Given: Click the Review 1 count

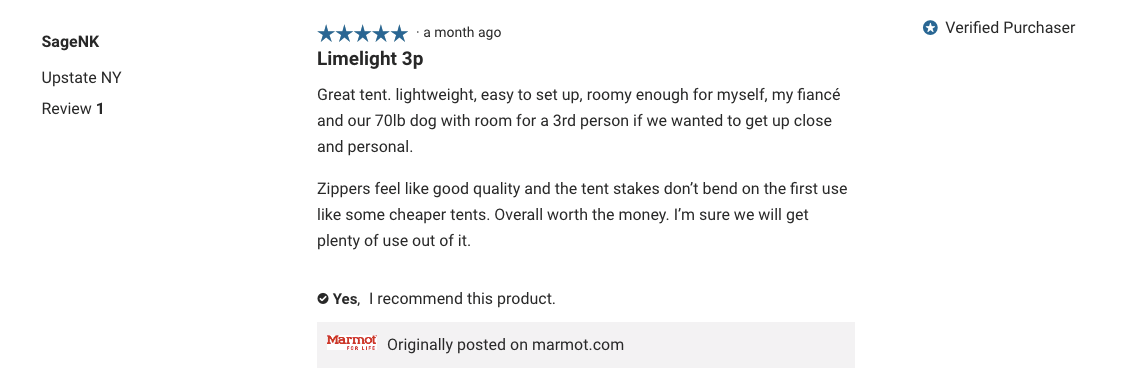Looking at the screenshot, I should pyautogui.click(x=73, y=109).
